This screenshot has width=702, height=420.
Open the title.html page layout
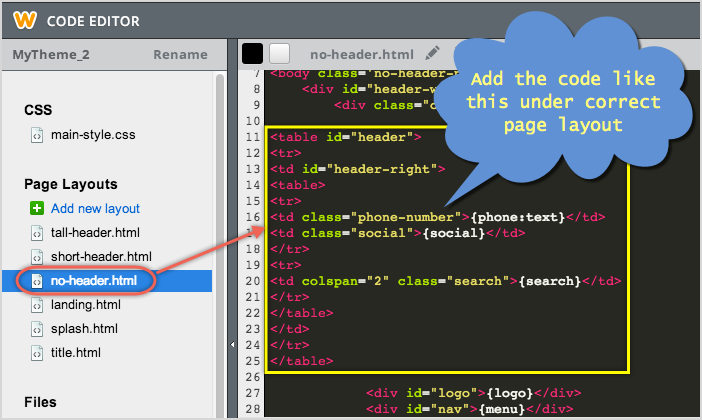75,352
